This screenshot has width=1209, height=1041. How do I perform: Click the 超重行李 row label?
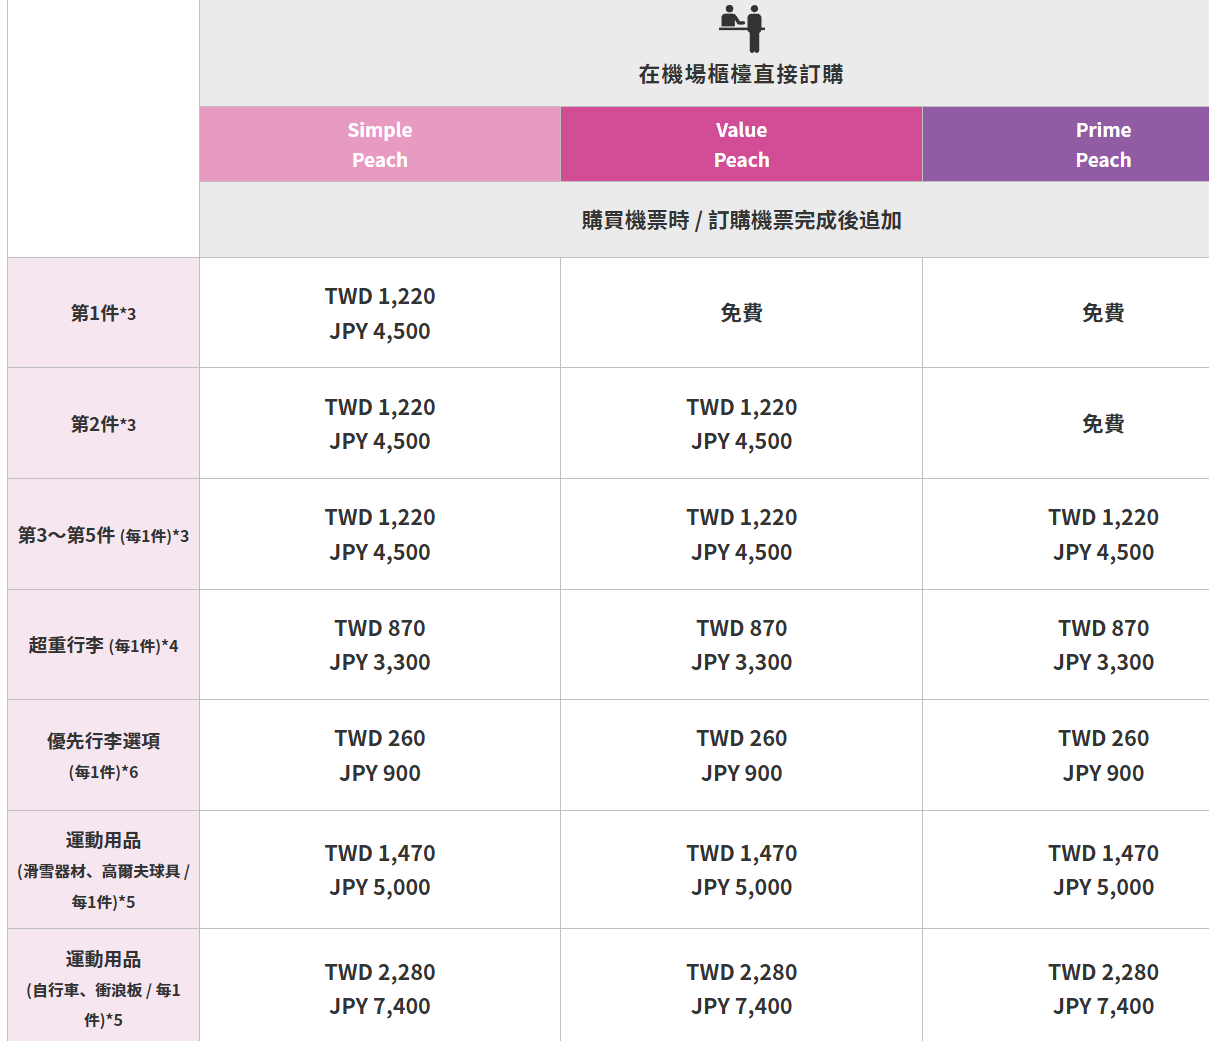[x=104, y=645]
